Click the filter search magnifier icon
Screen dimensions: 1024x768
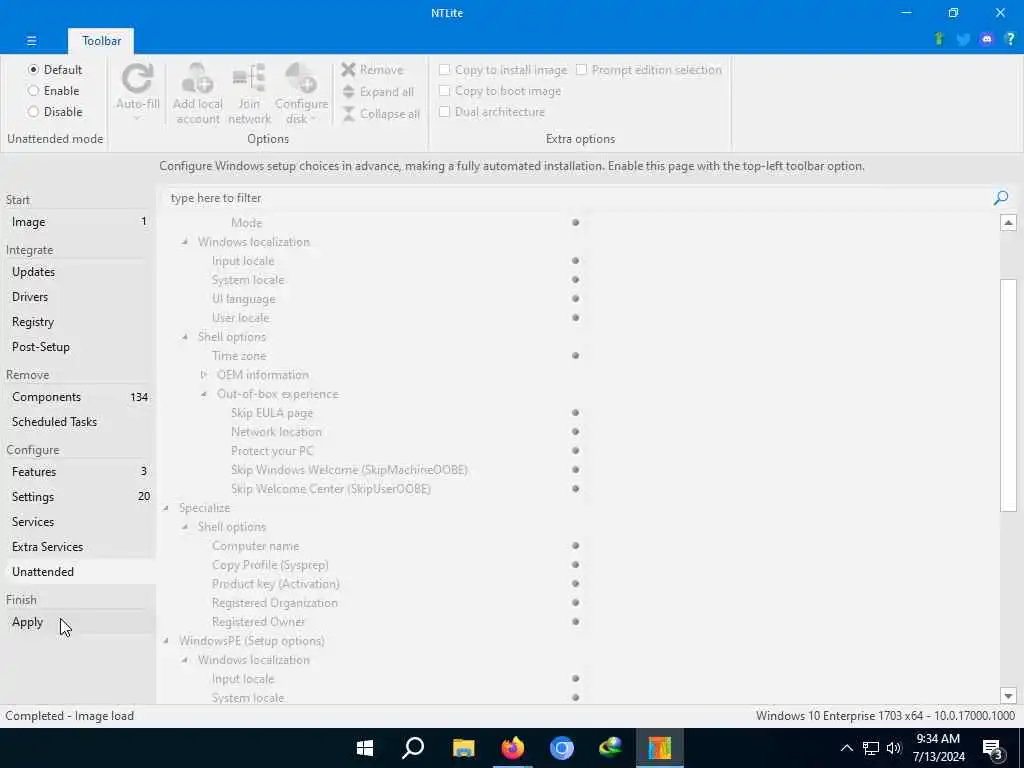click(x=1000, y=198)
